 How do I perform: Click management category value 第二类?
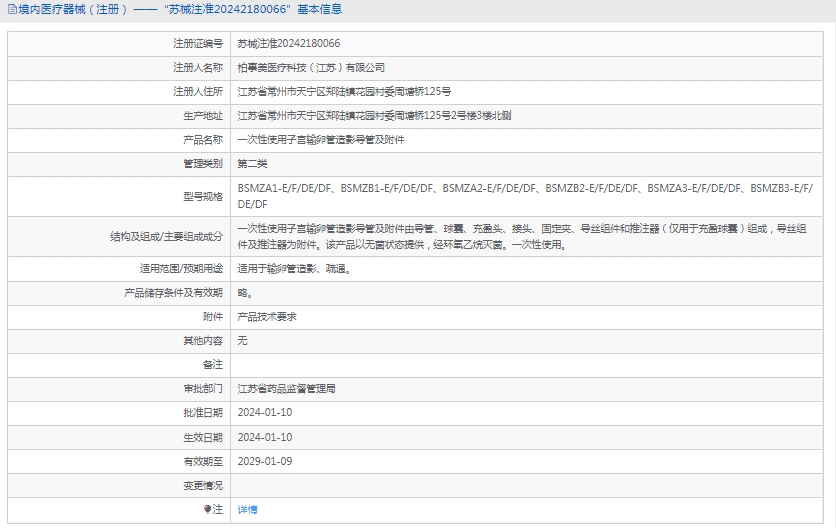click(x=252, y=163)
